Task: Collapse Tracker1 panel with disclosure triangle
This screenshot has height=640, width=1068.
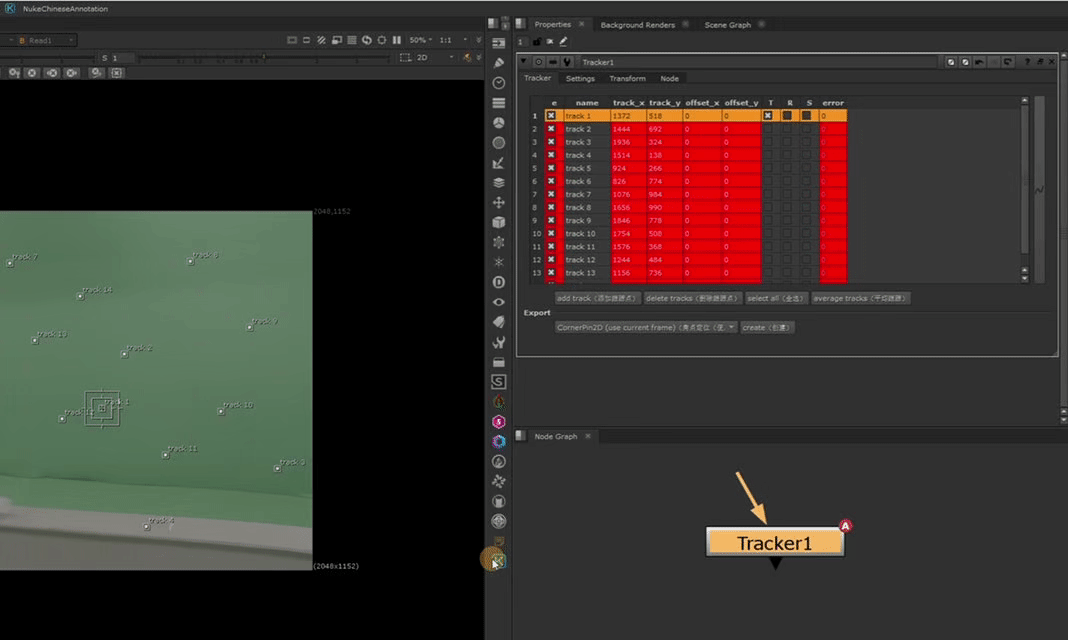Action: coord(523,62)
